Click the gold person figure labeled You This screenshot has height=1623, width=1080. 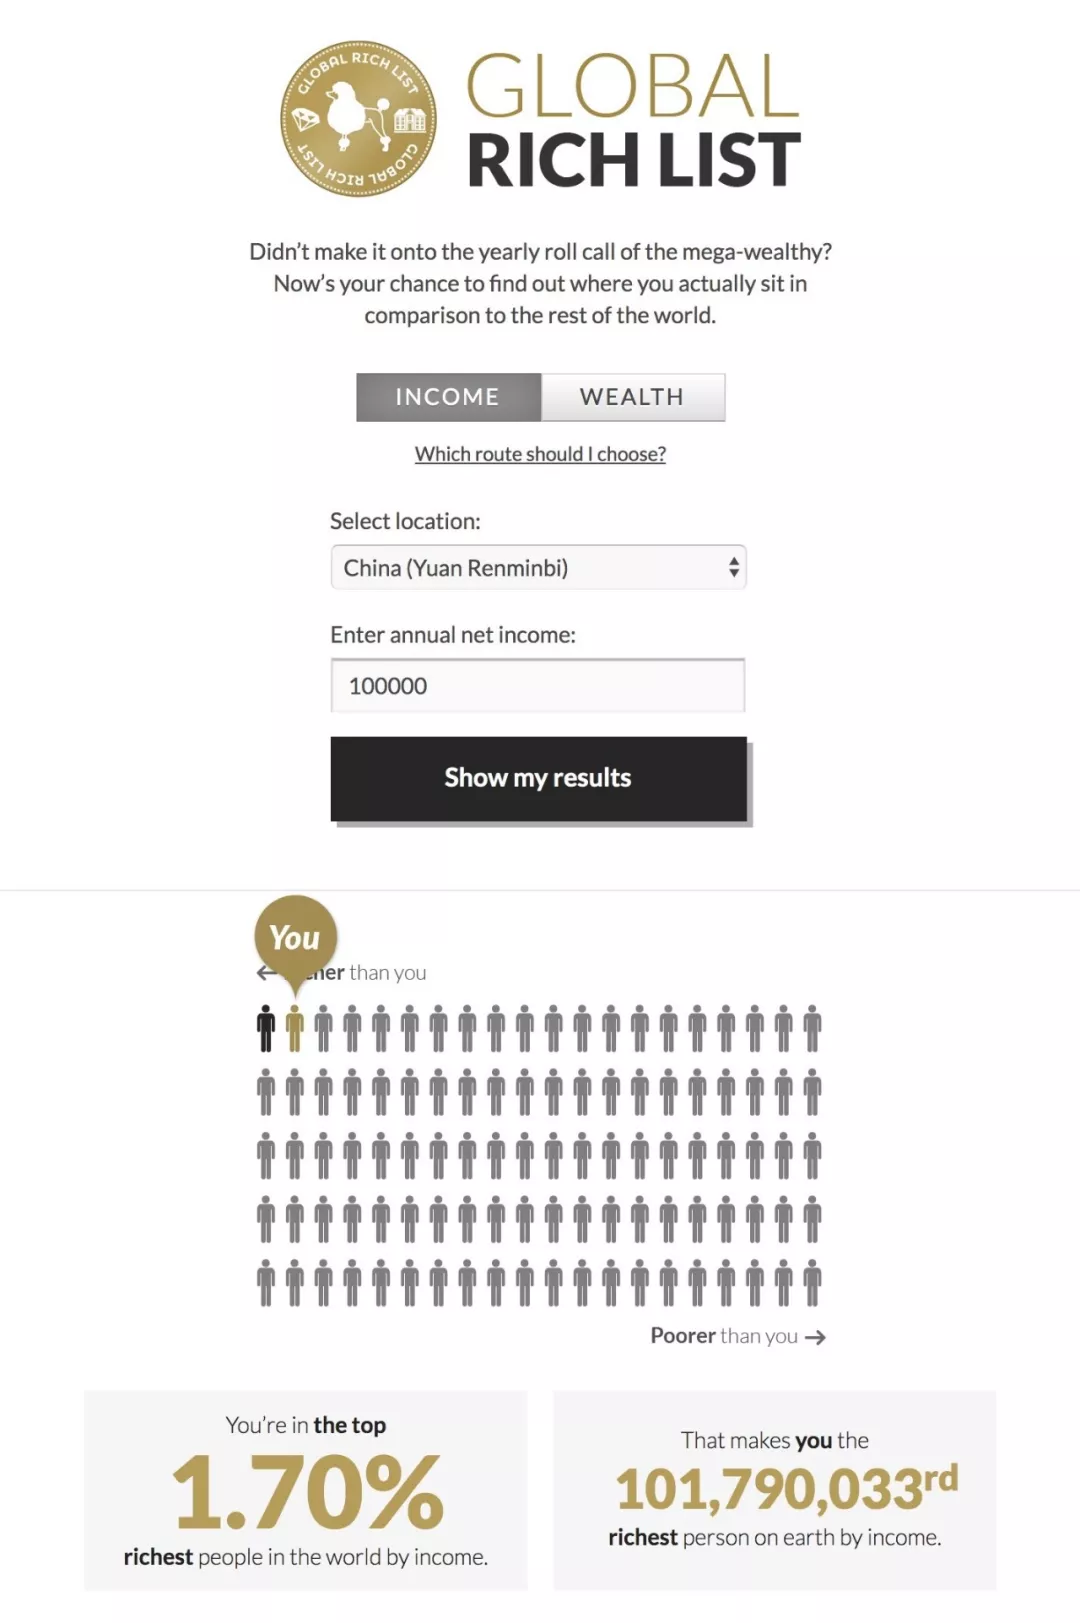tap(294, 1029)
